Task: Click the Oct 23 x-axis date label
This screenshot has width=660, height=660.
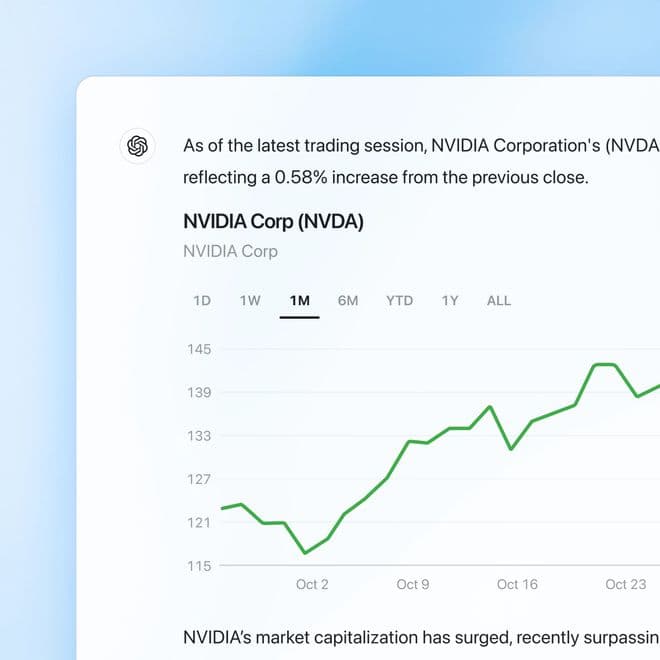Action: click(625, 584)
